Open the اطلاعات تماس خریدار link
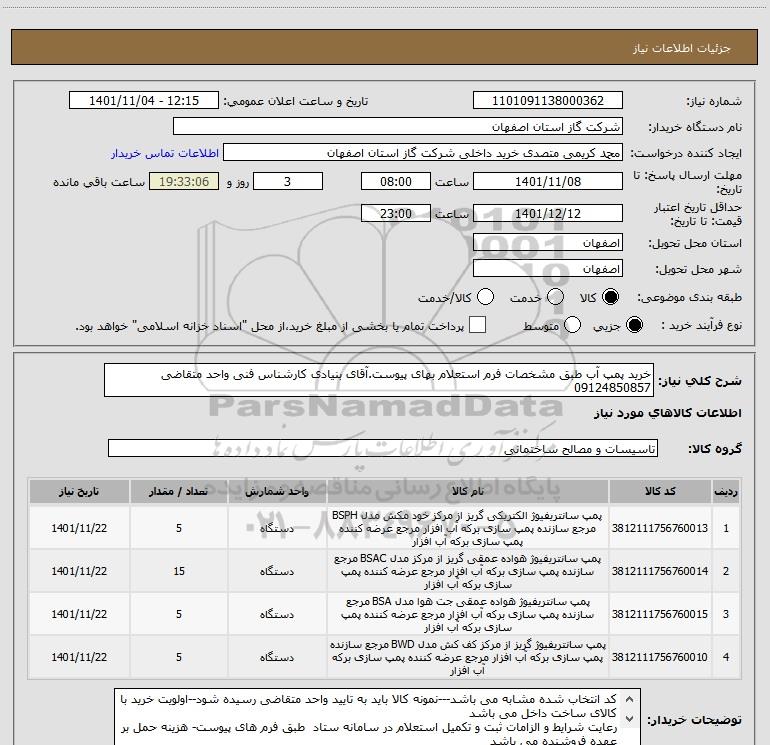This screenshot has width=770, height=745. pos(165,153)
